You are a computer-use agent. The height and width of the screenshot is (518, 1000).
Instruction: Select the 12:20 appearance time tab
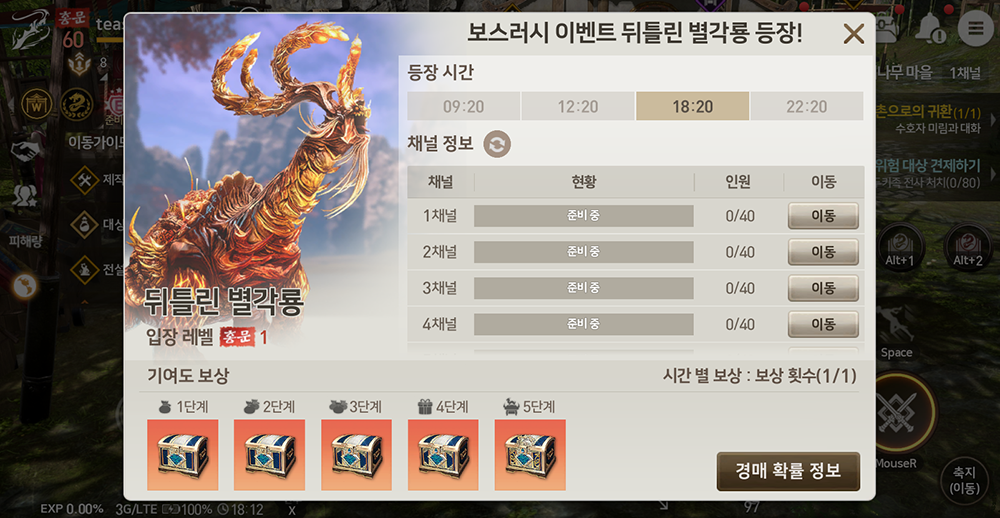pos(578,106)
